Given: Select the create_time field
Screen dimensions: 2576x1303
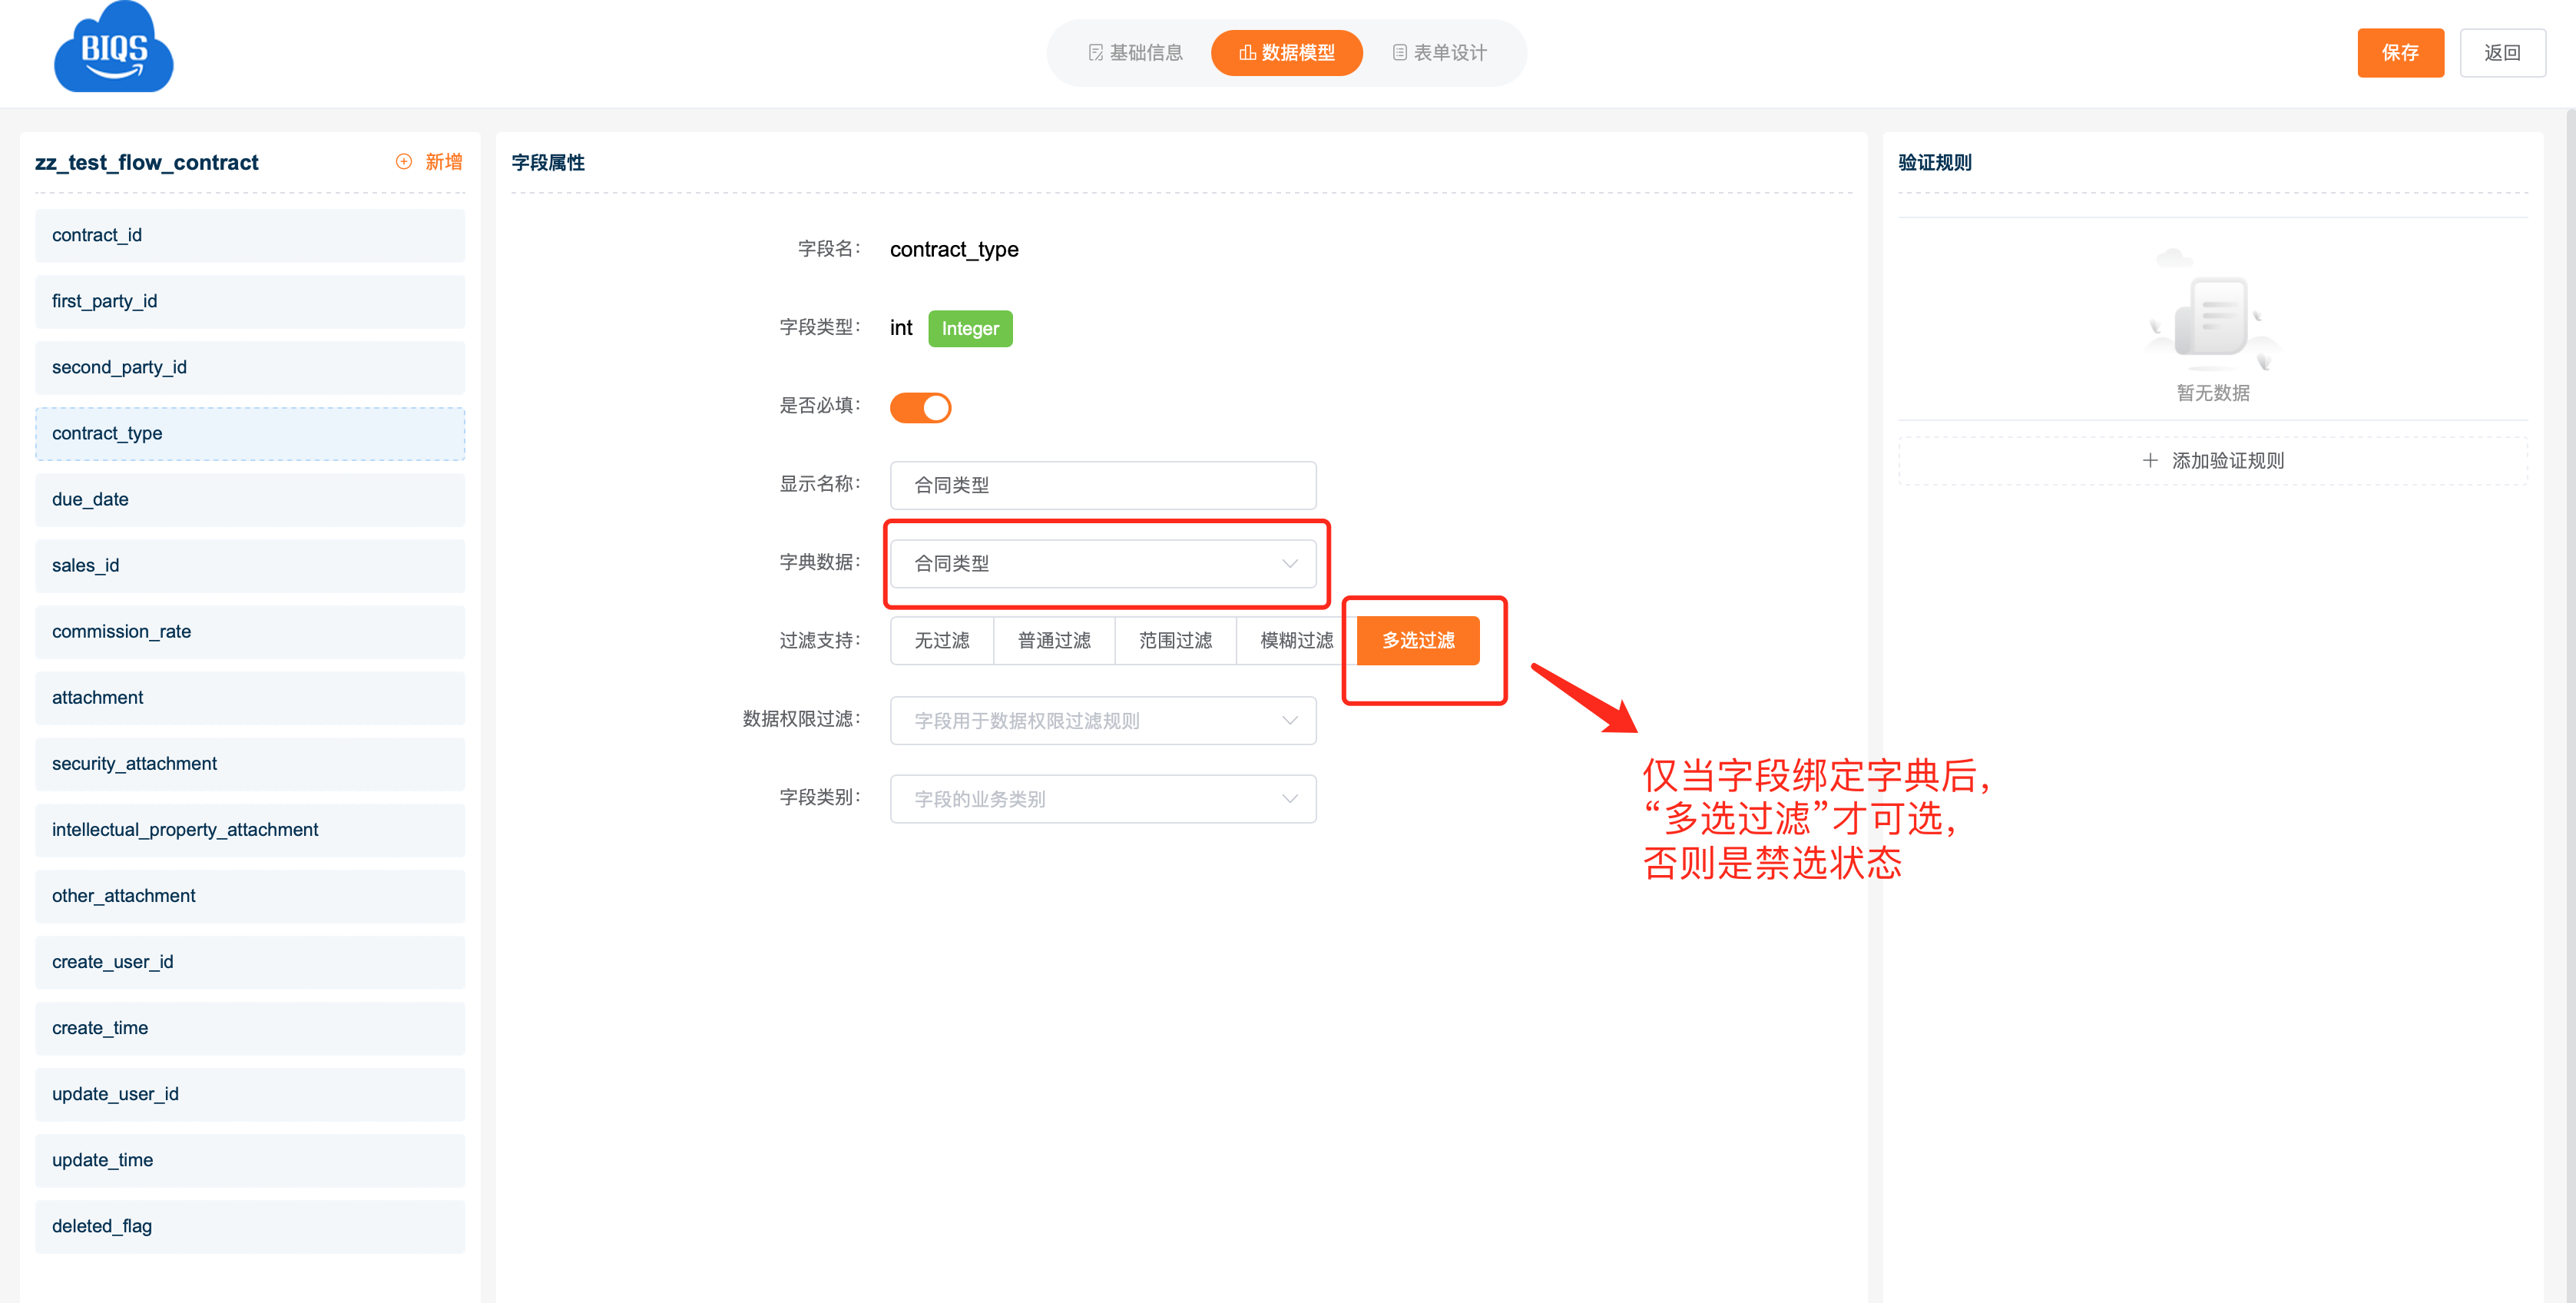Looking at the screenshot, I should [x=250, y=1027].
